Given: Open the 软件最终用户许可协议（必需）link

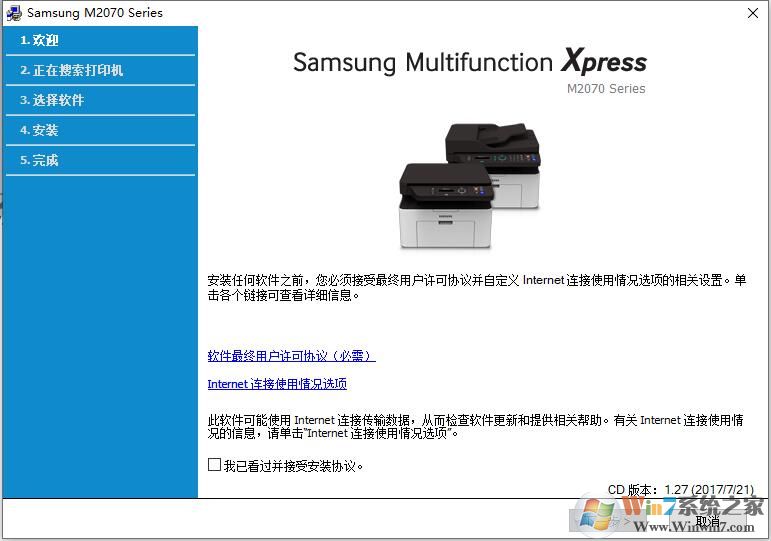Looking at the screenshot, I should 291,356.
